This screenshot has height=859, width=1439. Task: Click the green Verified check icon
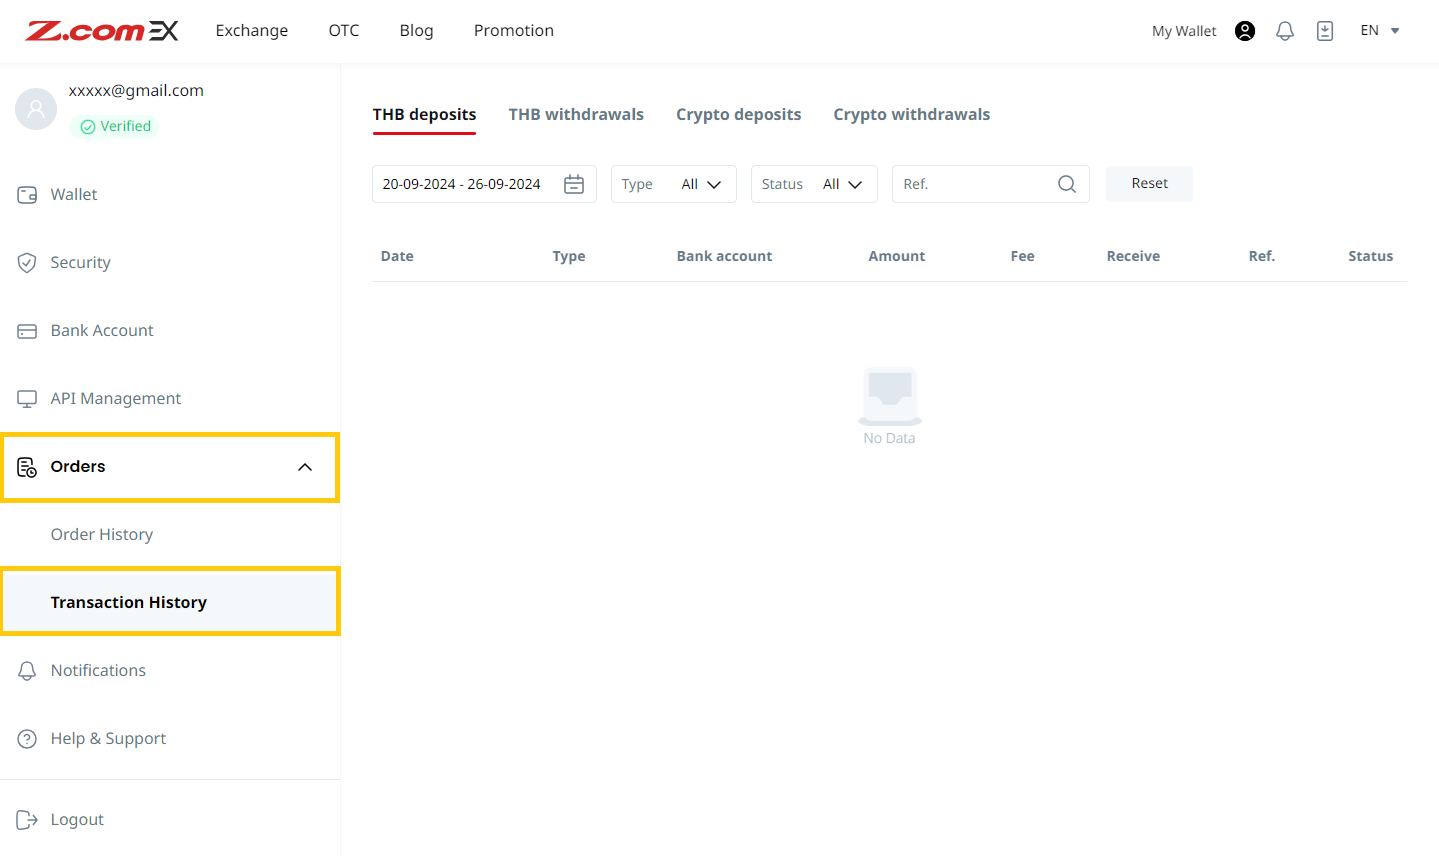88,127
